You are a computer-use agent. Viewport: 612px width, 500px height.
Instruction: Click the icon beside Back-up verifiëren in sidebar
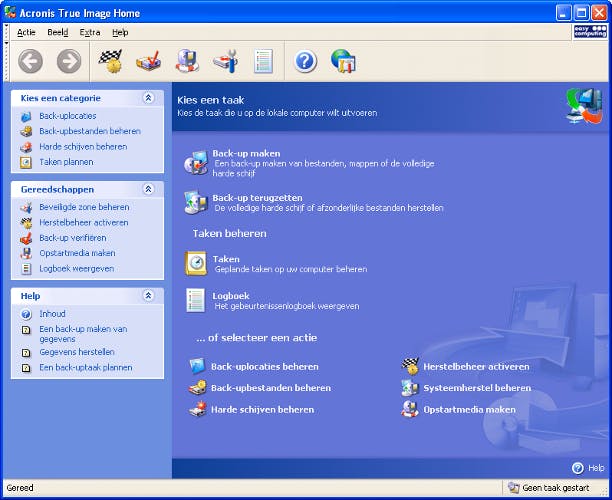tap(26, 238)
